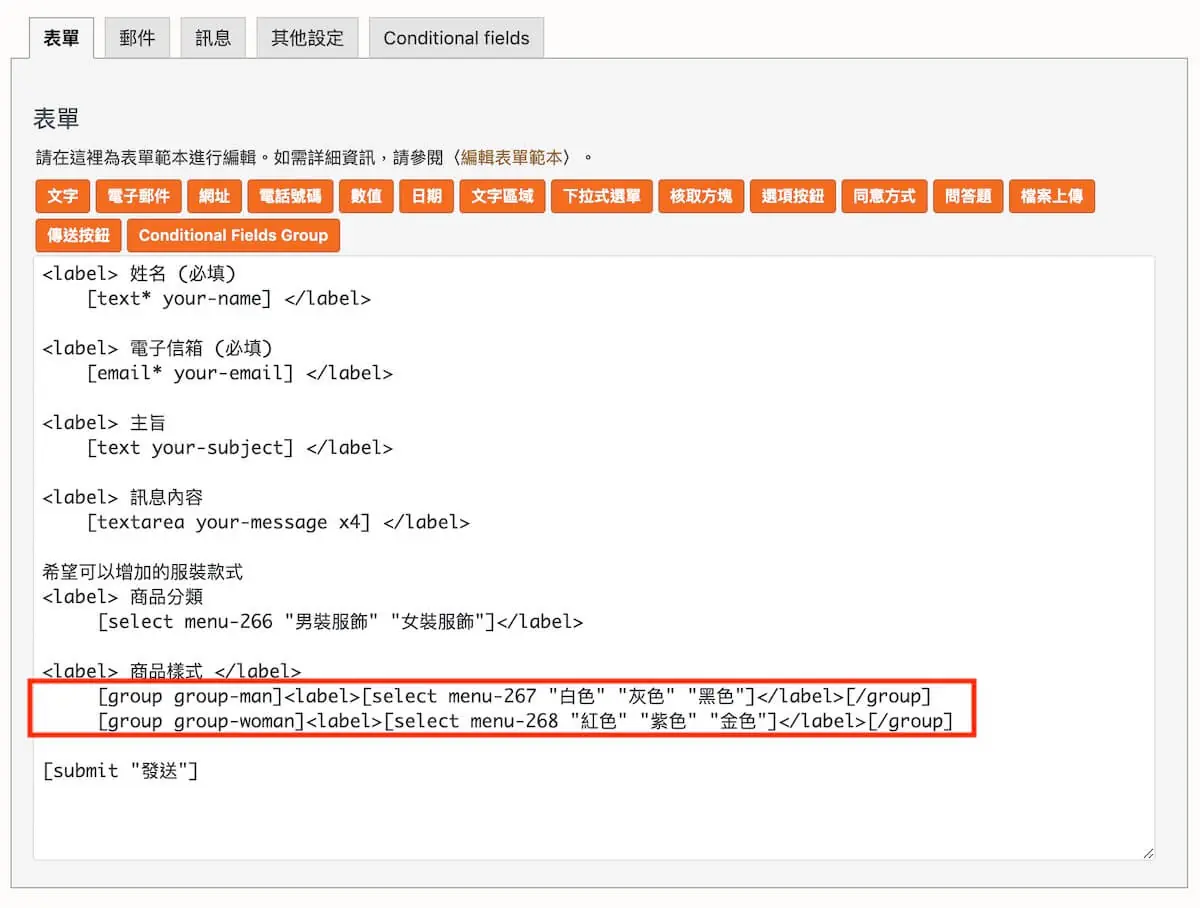Click the <label> 商品分類 line
This screenshot has height=908, width=1200.
tap(123, 597)
